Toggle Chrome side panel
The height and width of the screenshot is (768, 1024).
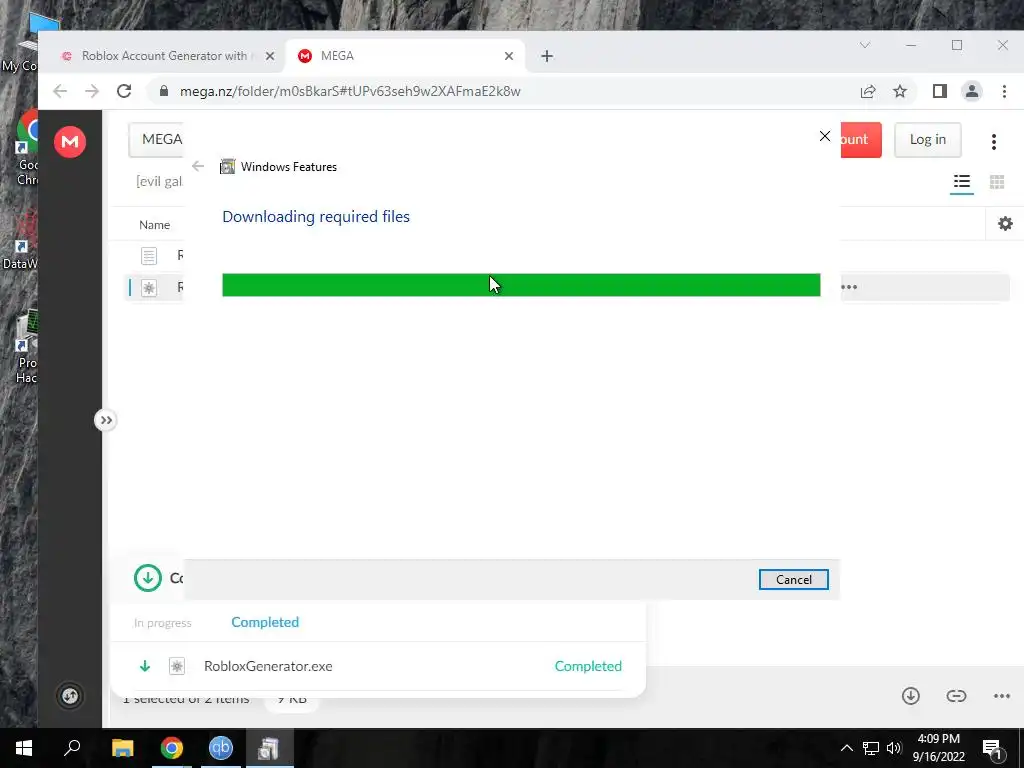[x=940, y=91]
